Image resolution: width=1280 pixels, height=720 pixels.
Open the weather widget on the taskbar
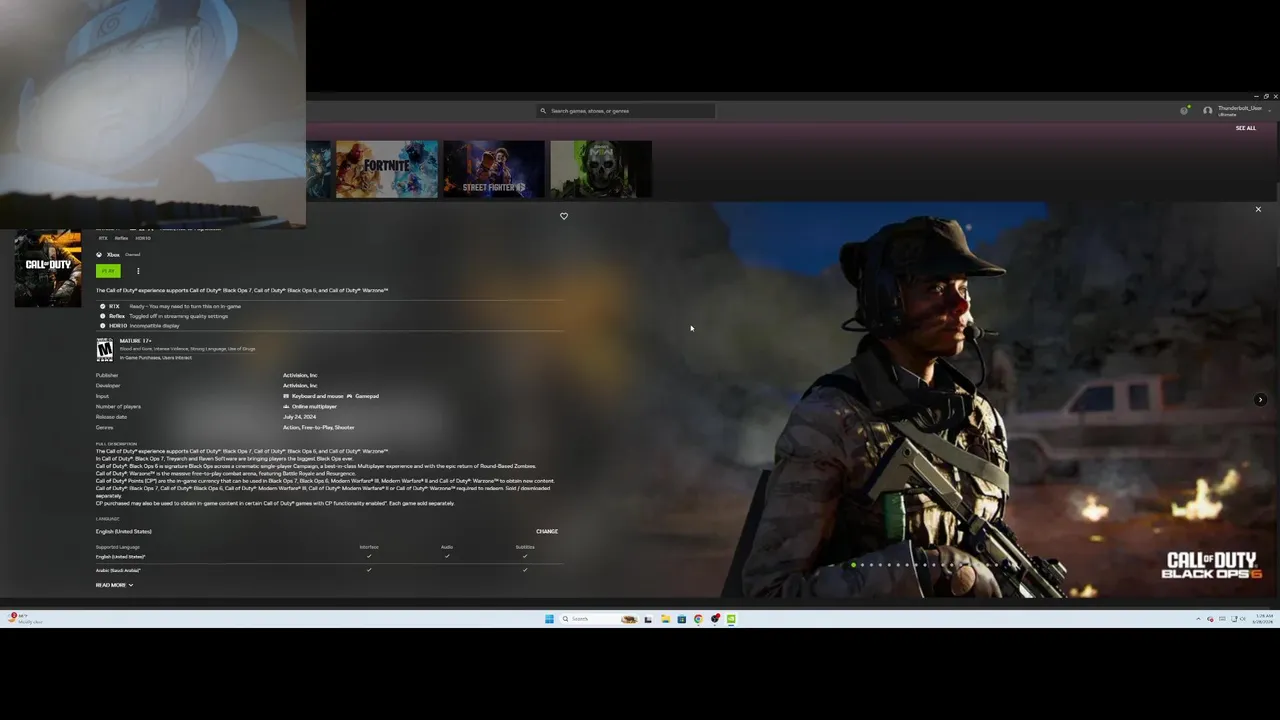coord(24,619)
